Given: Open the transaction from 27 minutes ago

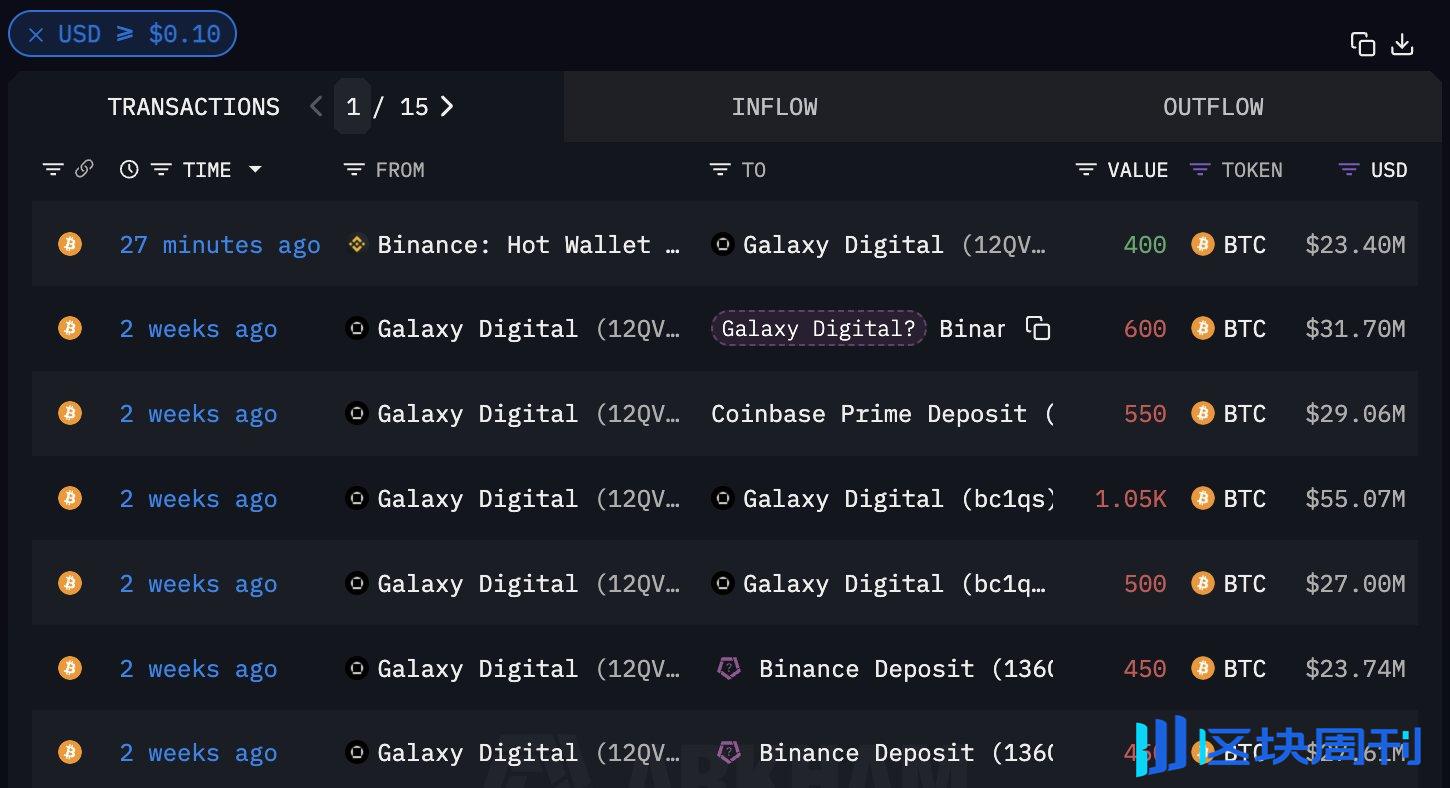Looking at the screenshot, I should click(x=220, y=244).
